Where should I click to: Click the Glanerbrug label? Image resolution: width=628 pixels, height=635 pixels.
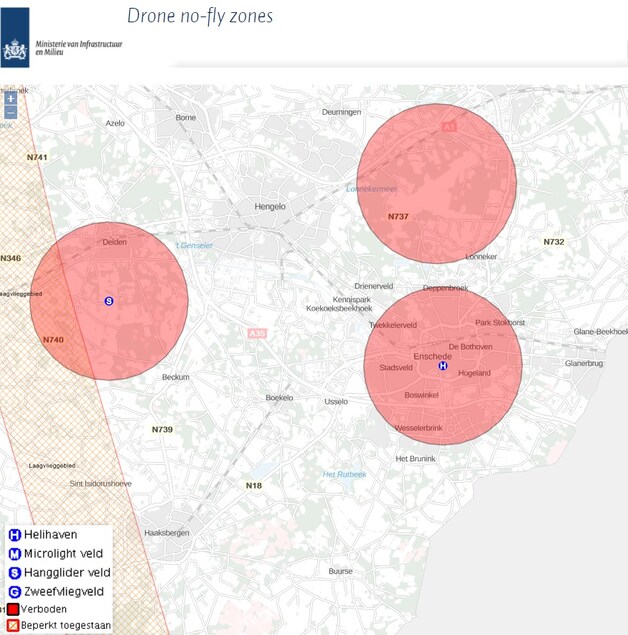584,364
